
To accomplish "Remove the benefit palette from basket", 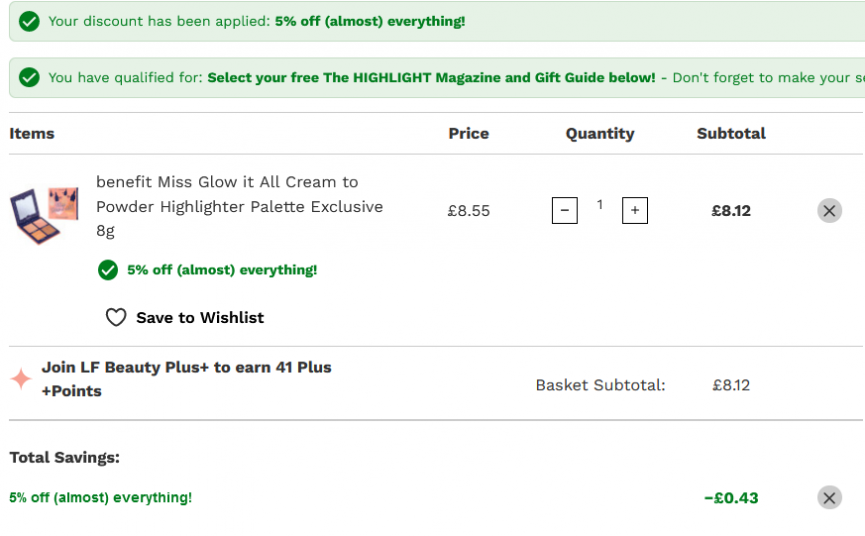I will (x=829, y=211).
